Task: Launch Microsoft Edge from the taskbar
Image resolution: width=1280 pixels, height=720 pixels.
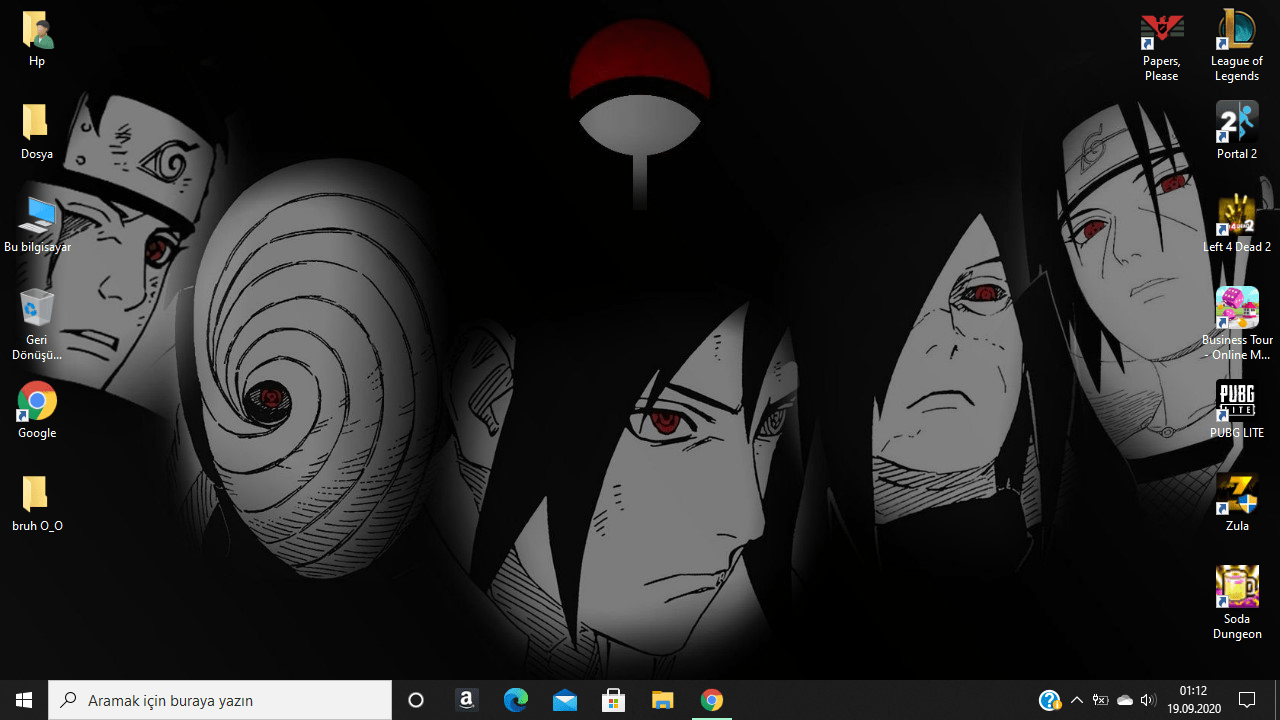Action: coord(515,700)
